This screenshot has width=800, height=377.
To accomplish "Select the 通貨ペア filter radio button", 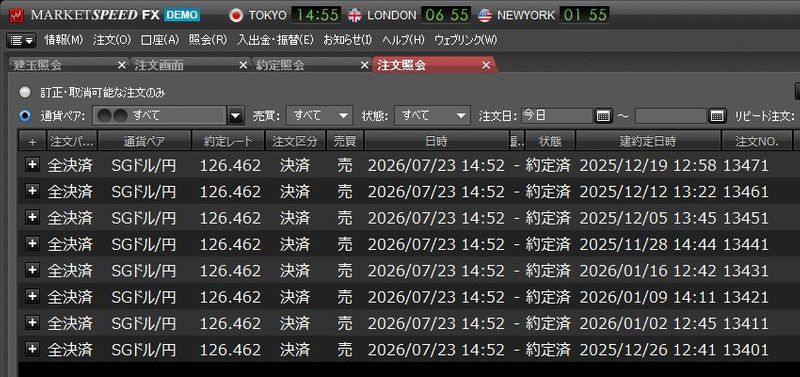I will pyautogui.click(x=24, y=115).
